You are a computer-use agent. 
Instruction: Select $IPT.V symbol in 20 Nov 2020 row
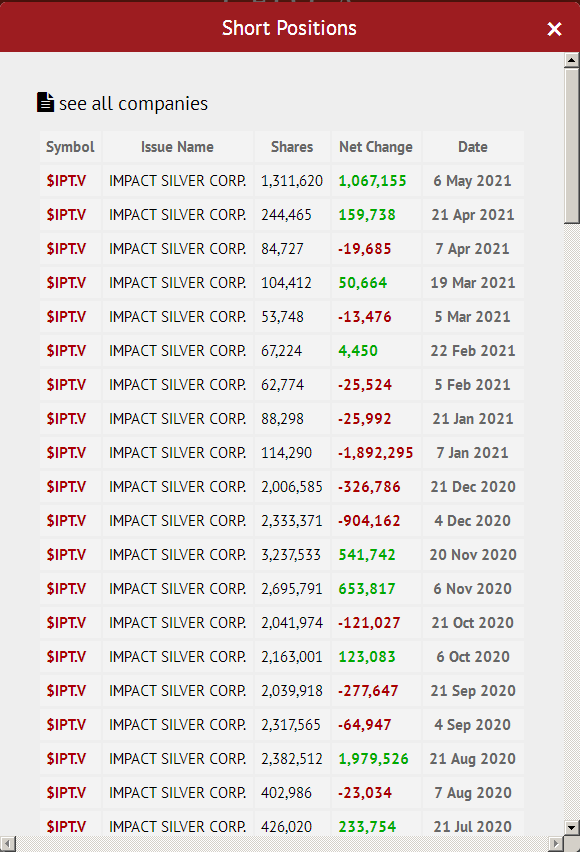pyautogui.click(x=66, y=555)
